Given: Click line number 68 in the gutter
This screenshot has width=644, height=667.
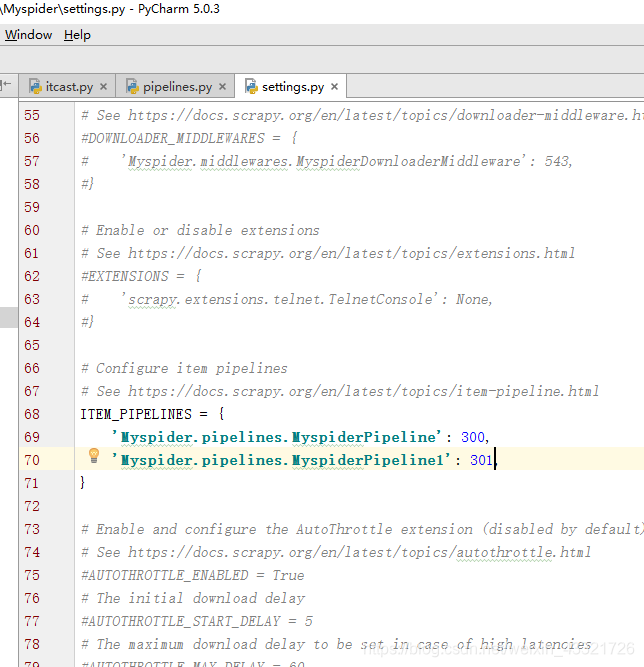Looking at the screenshot, I should (32, 414).
